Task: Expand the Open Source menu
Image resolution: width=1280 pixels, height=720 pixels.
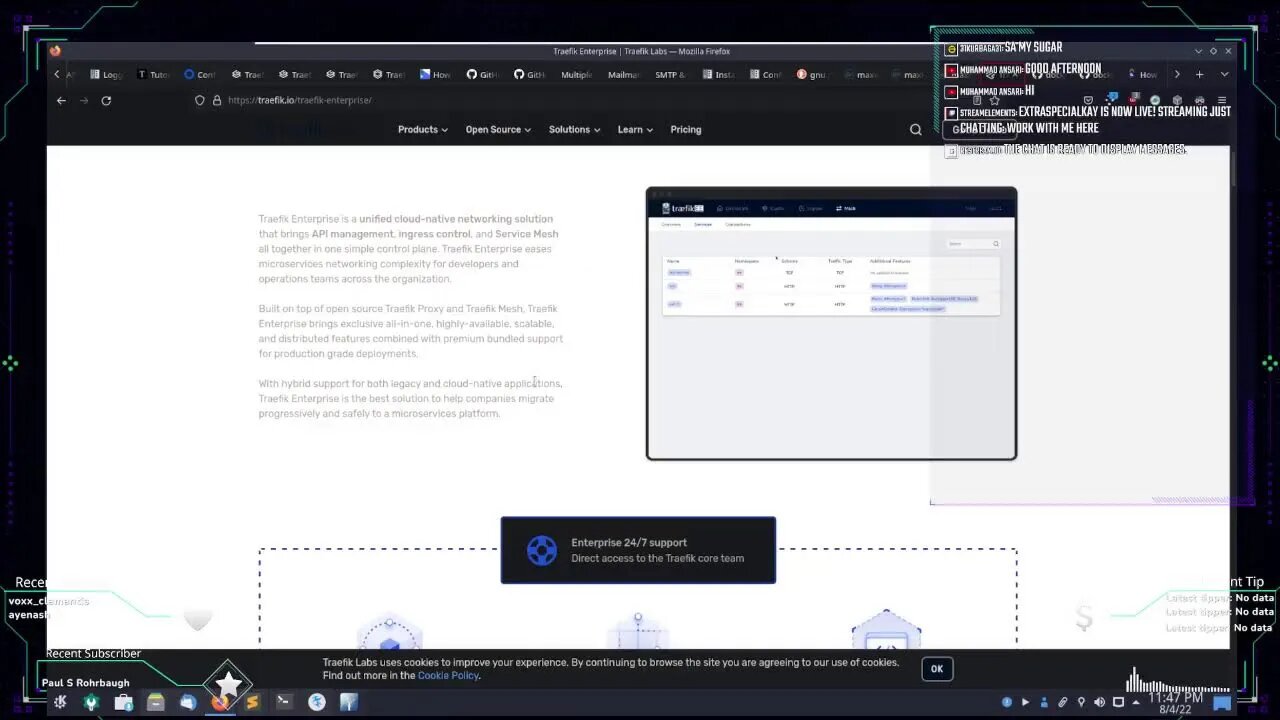Action: tap(498, 129)
